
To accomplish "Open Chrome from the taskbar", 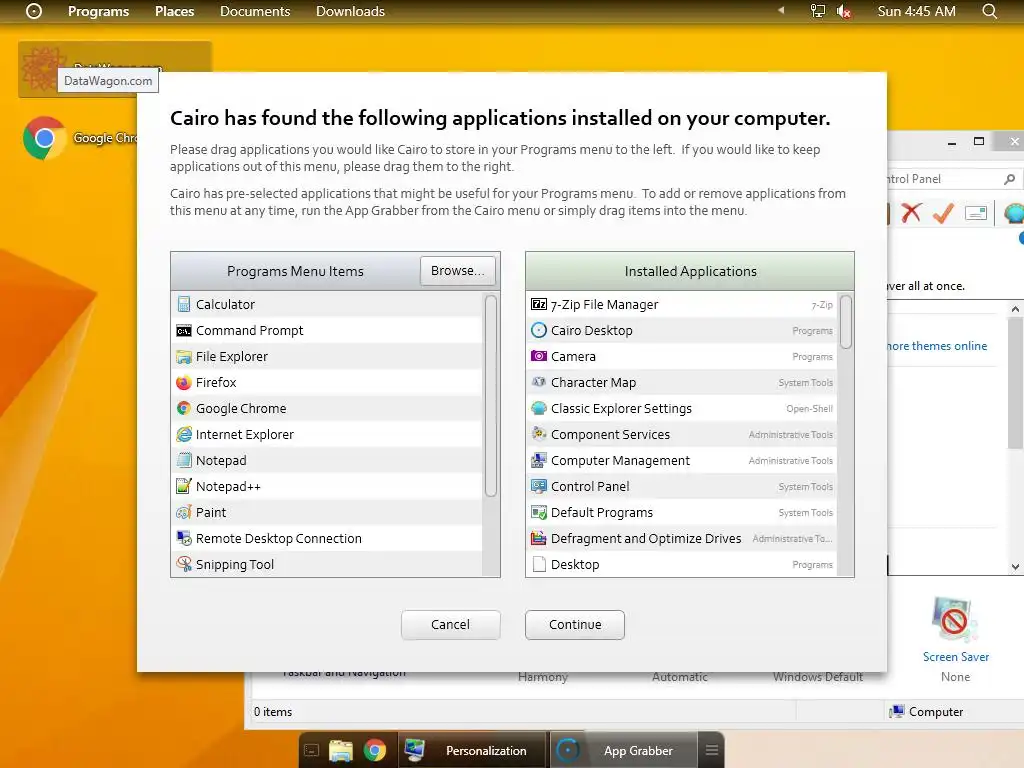I will click(x=375, y=750).
